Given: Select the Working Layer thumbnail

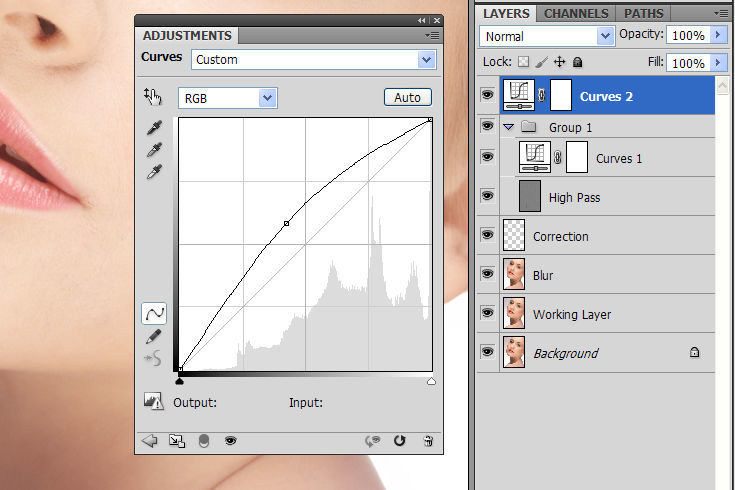Looking at the screenshot, I should pyautogui.click(x=514, y=313).
